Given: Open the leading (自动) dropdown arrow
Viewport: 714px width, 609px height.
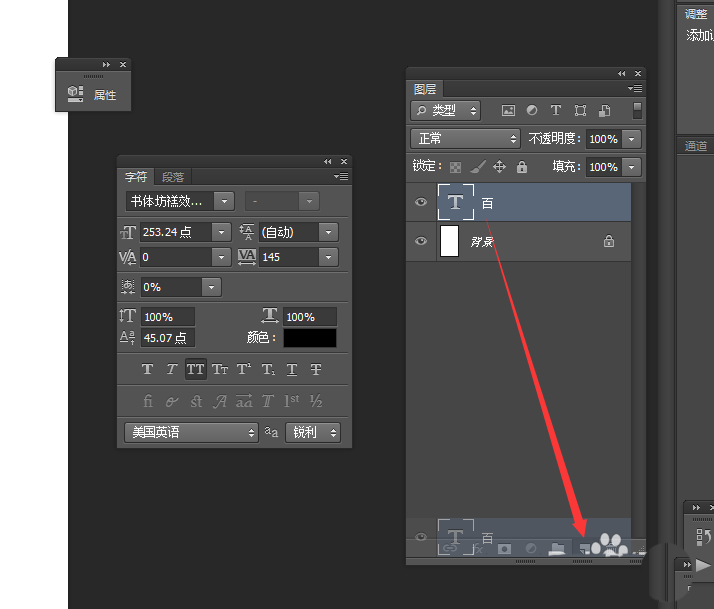Looking at the screenshot, I should point(328,232).
